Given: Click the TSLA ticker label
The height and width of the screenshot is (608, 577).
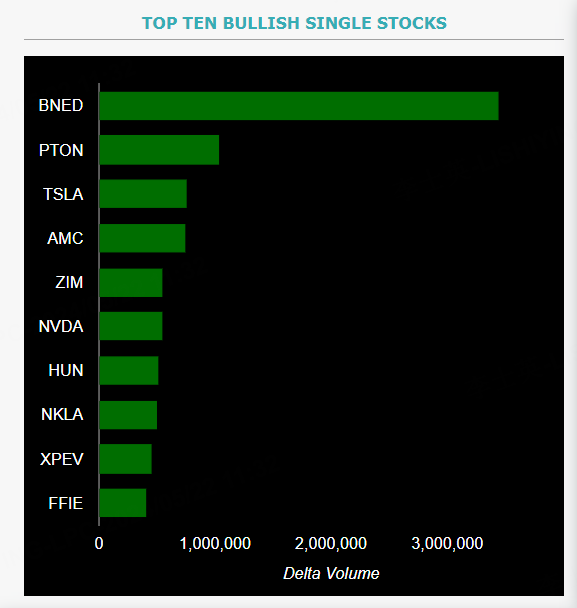Looking at the screenshot, I should (63, 194).
